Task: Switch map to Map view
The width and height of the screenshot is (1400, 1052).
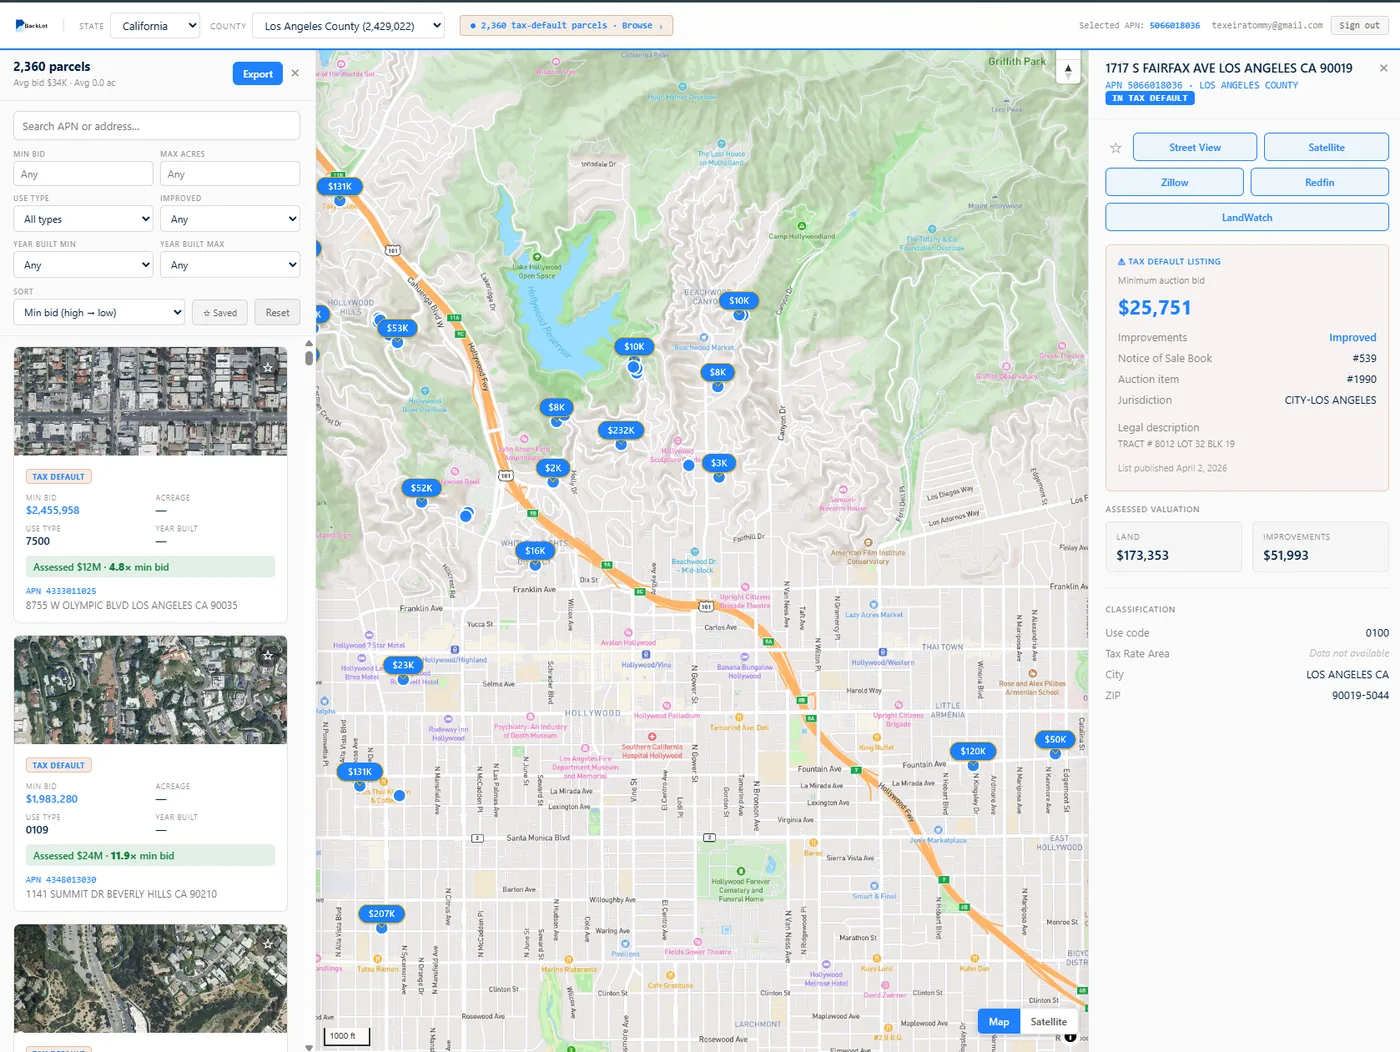Action: [999, 1021]
